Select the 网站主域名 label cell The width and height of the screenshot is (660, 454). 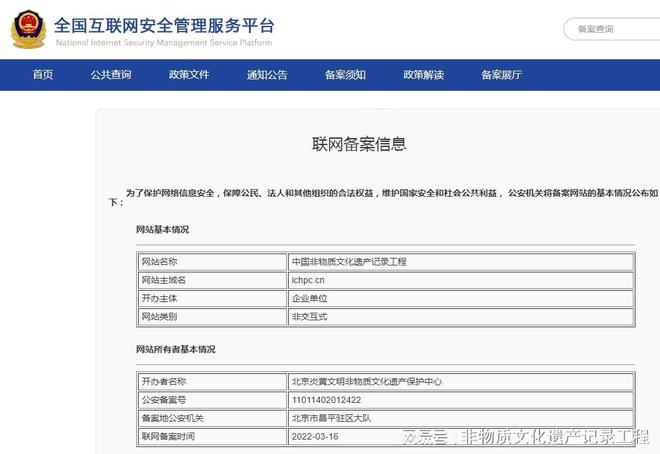[212, 280]
